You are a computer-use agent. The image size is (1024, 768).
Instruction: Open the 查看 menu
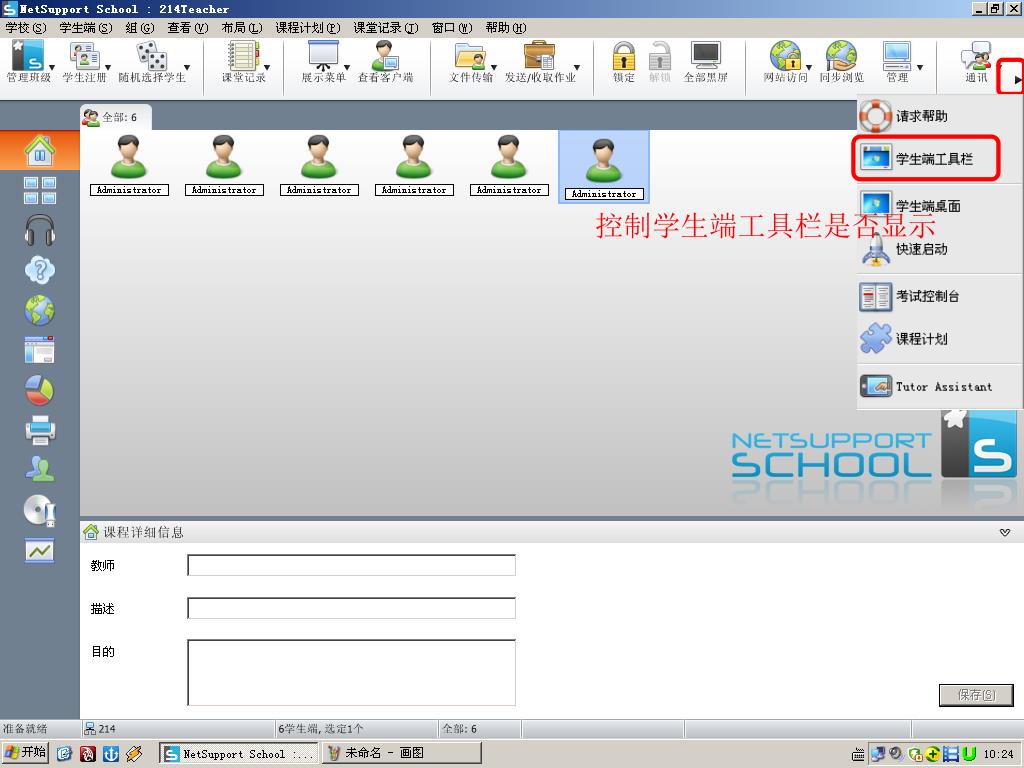(187, 27)
